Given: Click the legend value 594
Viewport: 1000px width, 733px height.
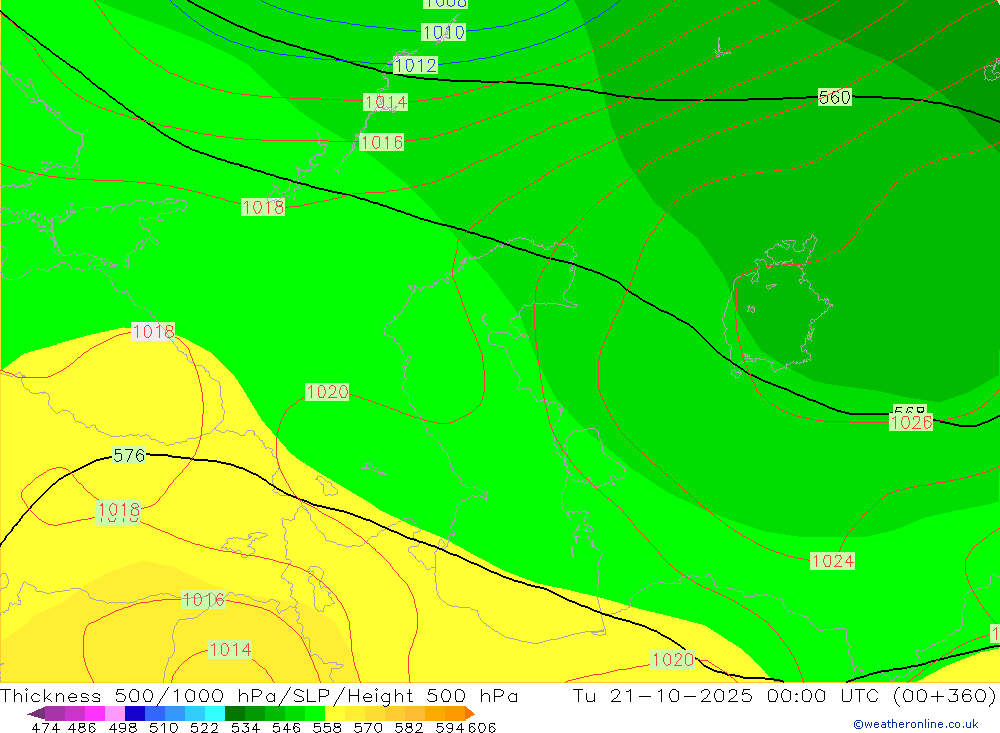Looking at the screenshot, I should pyautogui.click(x=450, y=727).
